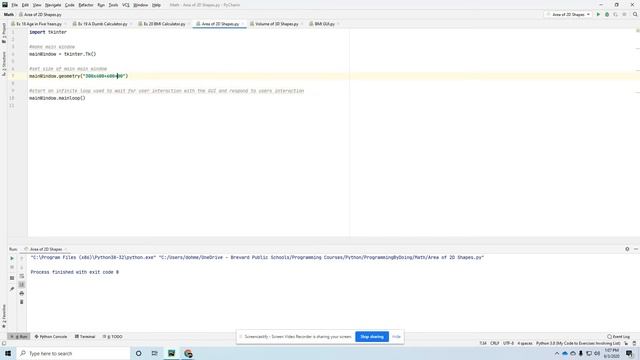Open the VCS menu
Image resolution: width=640 pixels, height=360 pixels.
pos(126,5)
